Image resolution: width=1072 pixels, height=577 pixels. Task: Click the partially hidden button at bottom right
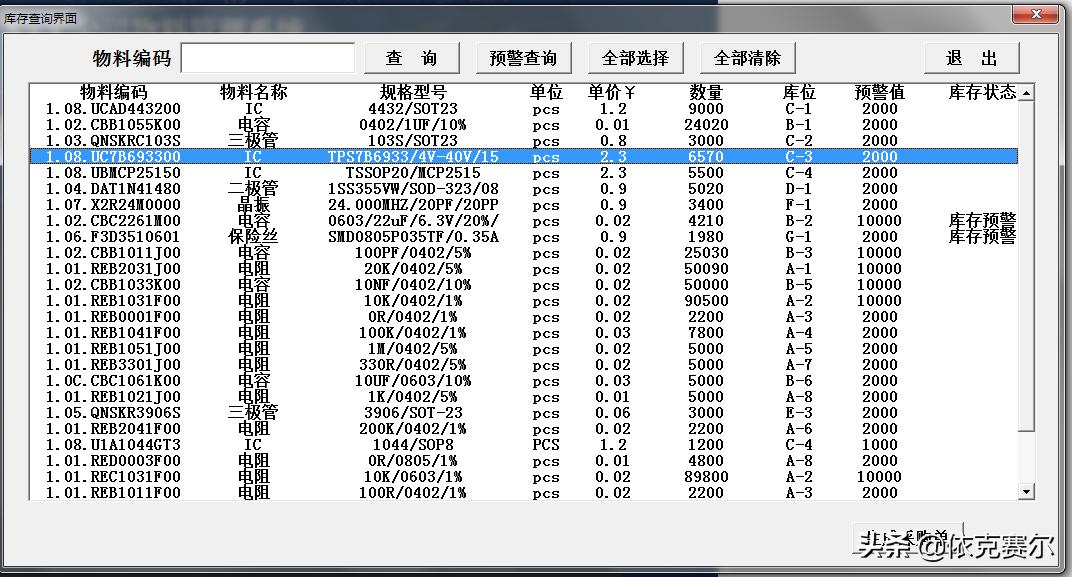[910, 536]
